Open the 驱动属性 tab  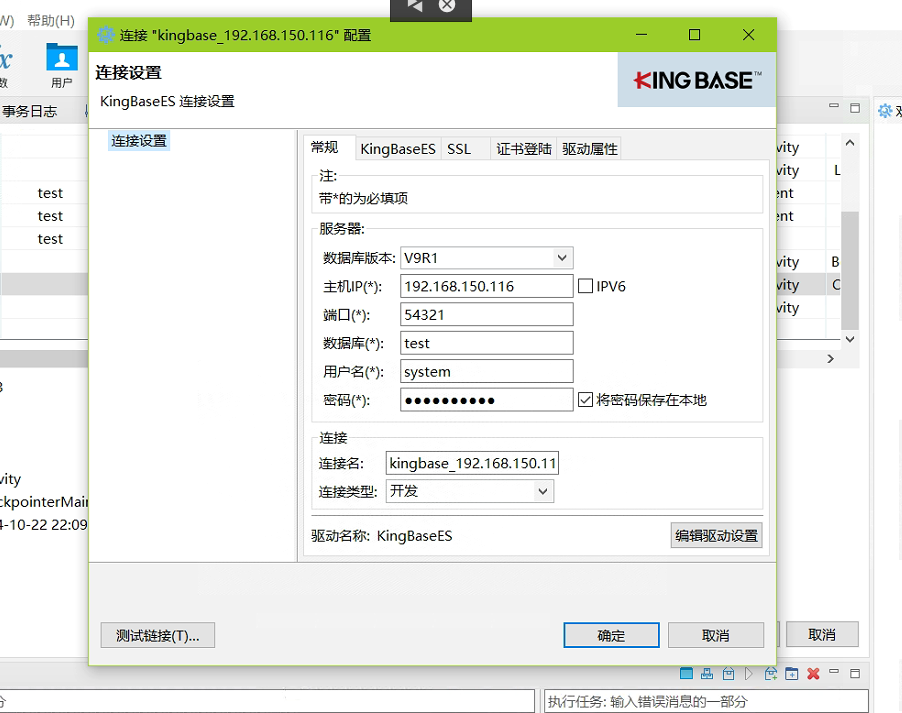tap(590, 149)
